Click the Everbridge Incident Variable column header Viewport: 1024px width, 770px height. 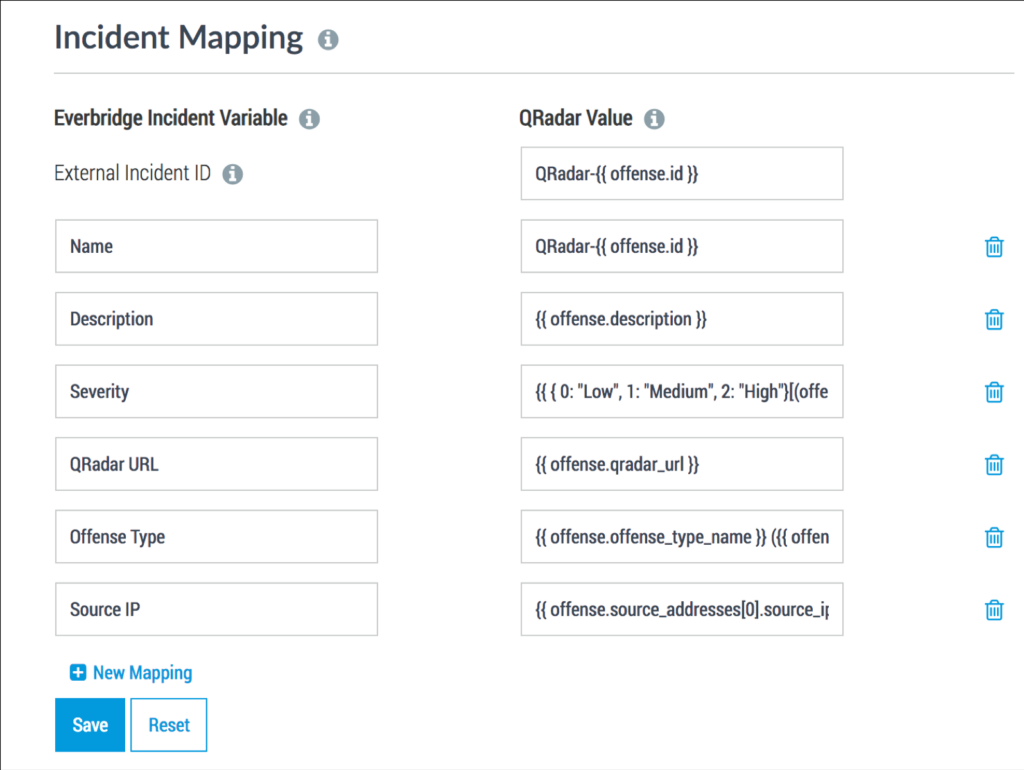[x=170, y=118]
